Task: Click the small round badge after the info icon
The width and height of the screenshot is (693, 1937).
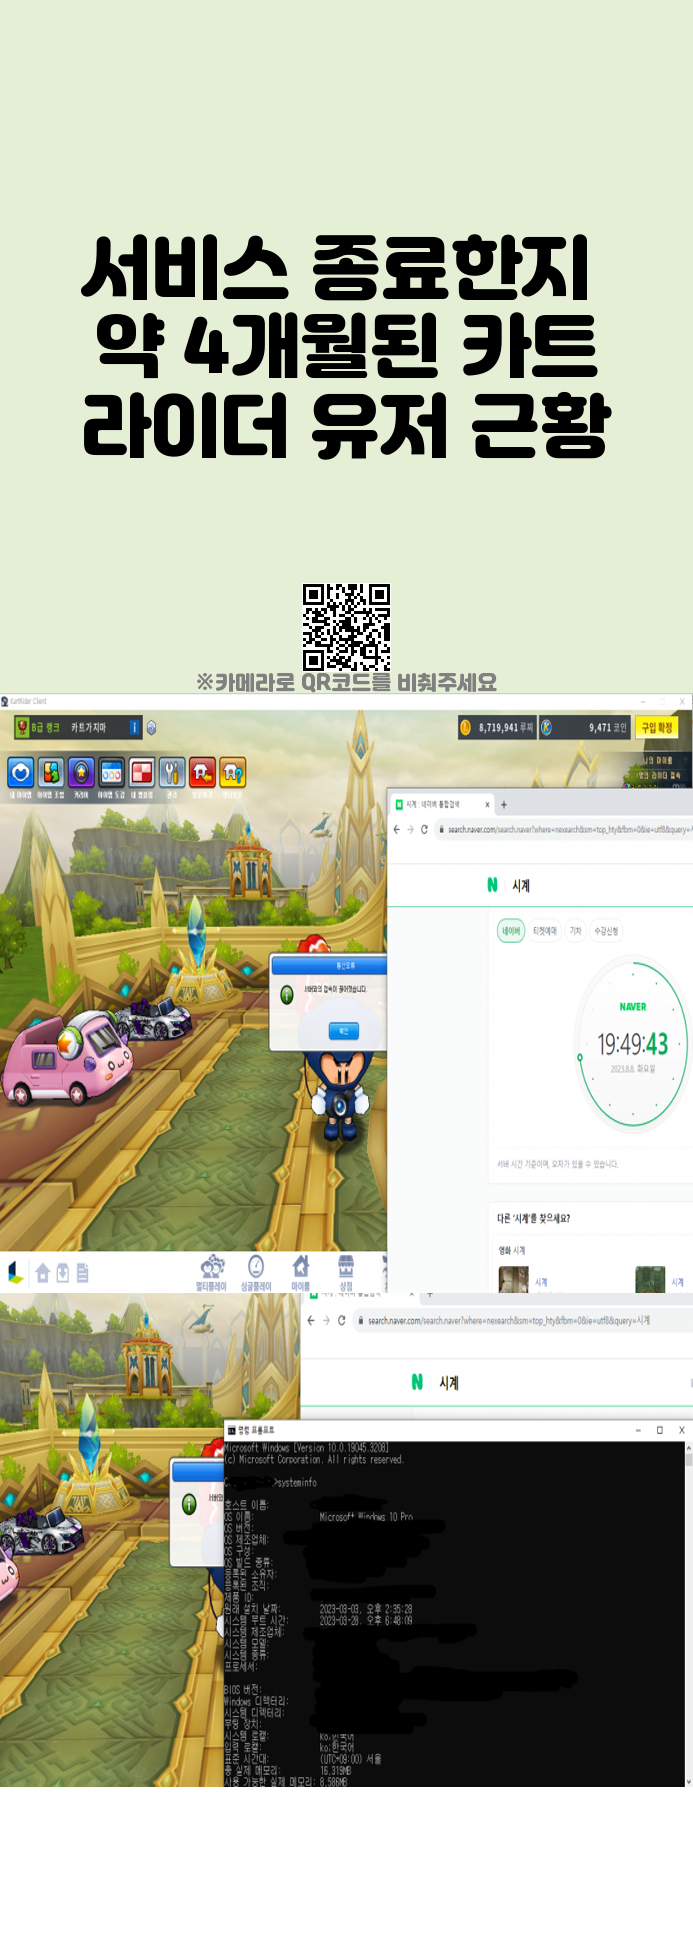Action: [x=151, y=728]
